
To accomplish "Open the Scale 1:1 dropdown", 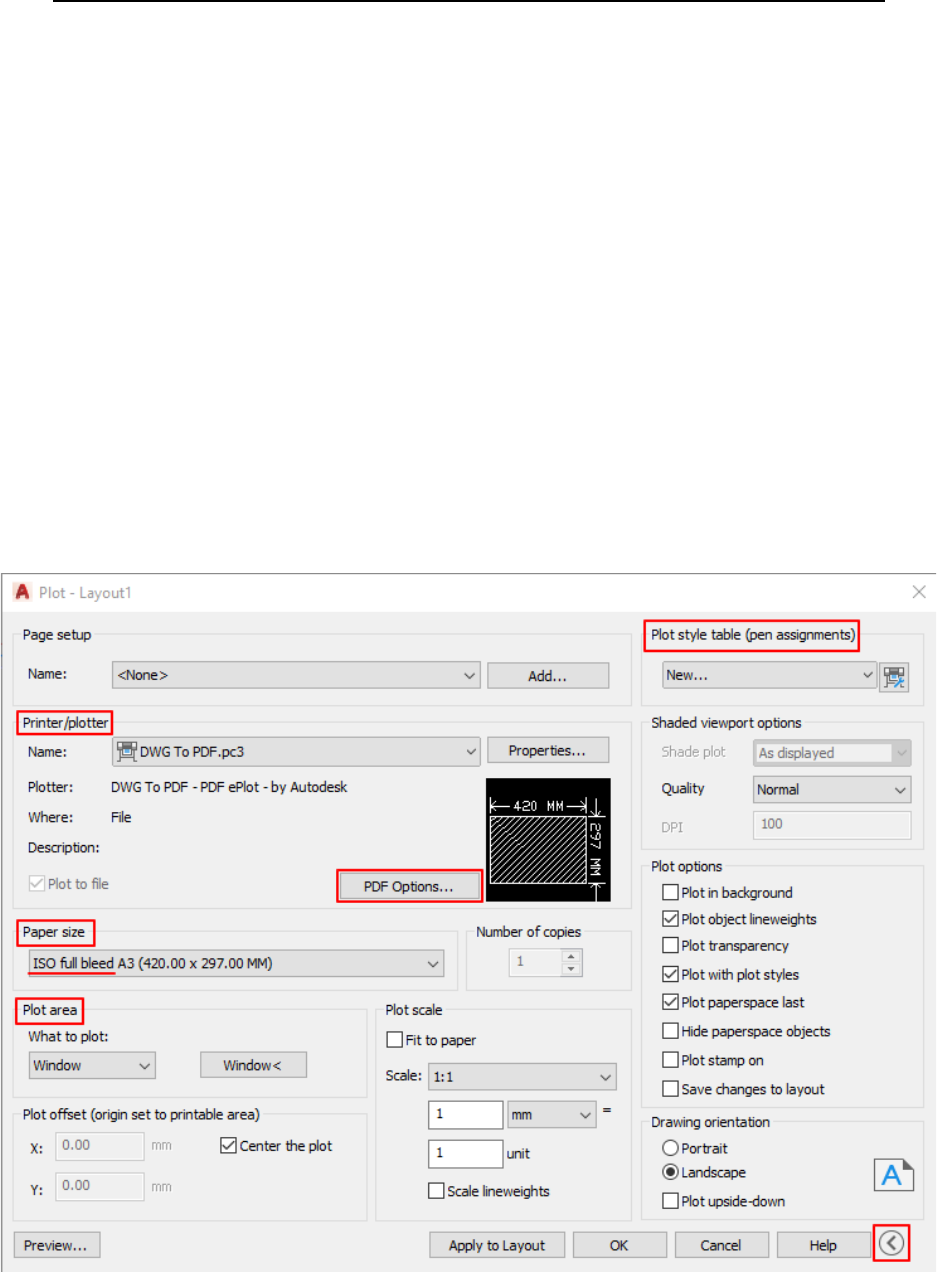I will (x=522, y=1077).
